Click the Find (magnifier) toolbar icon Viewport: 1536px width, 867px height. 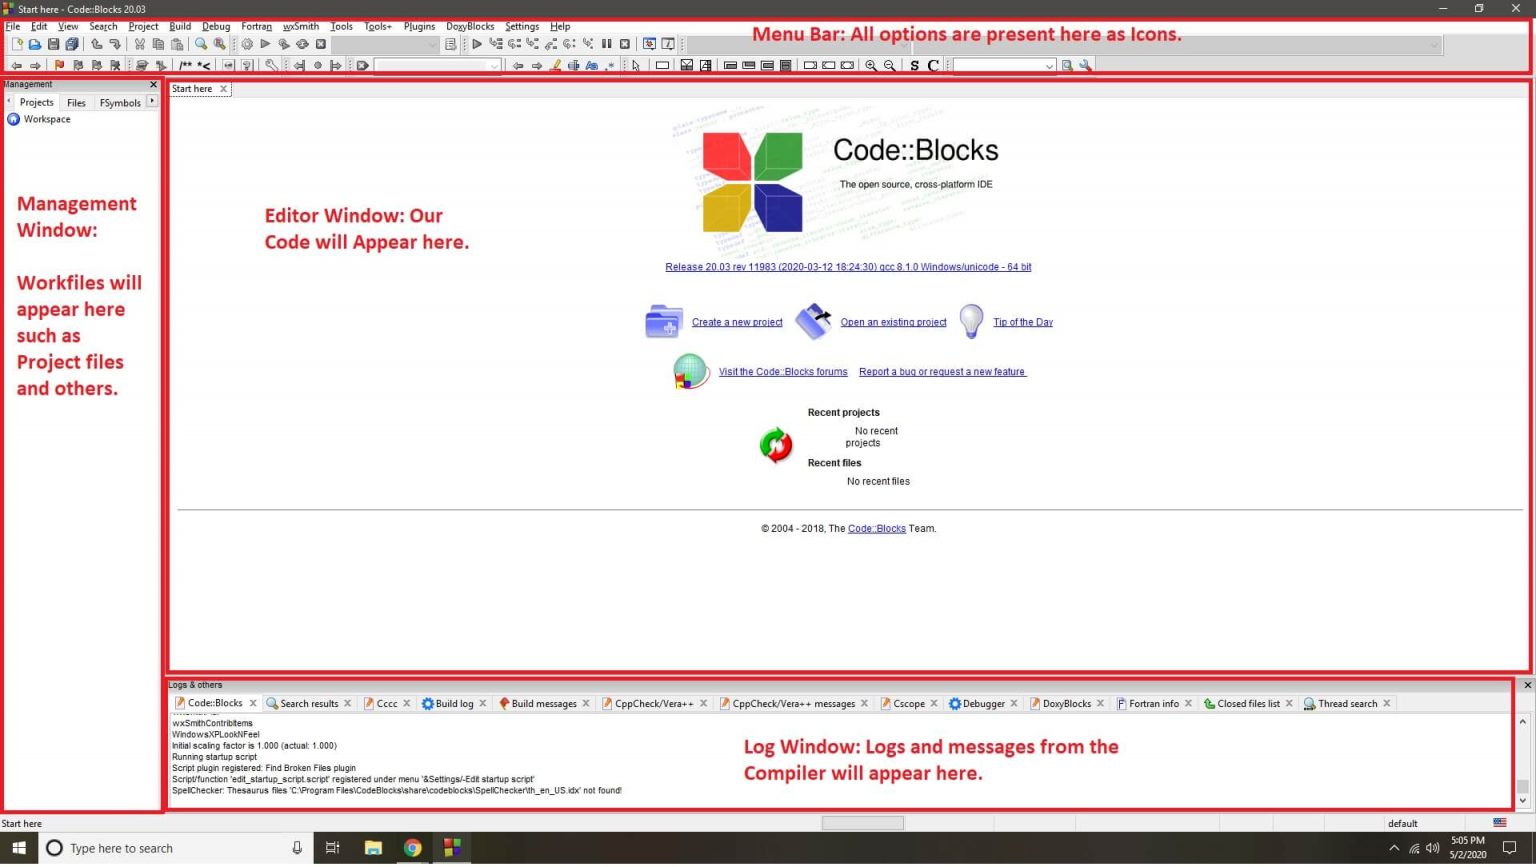point(200,44)
